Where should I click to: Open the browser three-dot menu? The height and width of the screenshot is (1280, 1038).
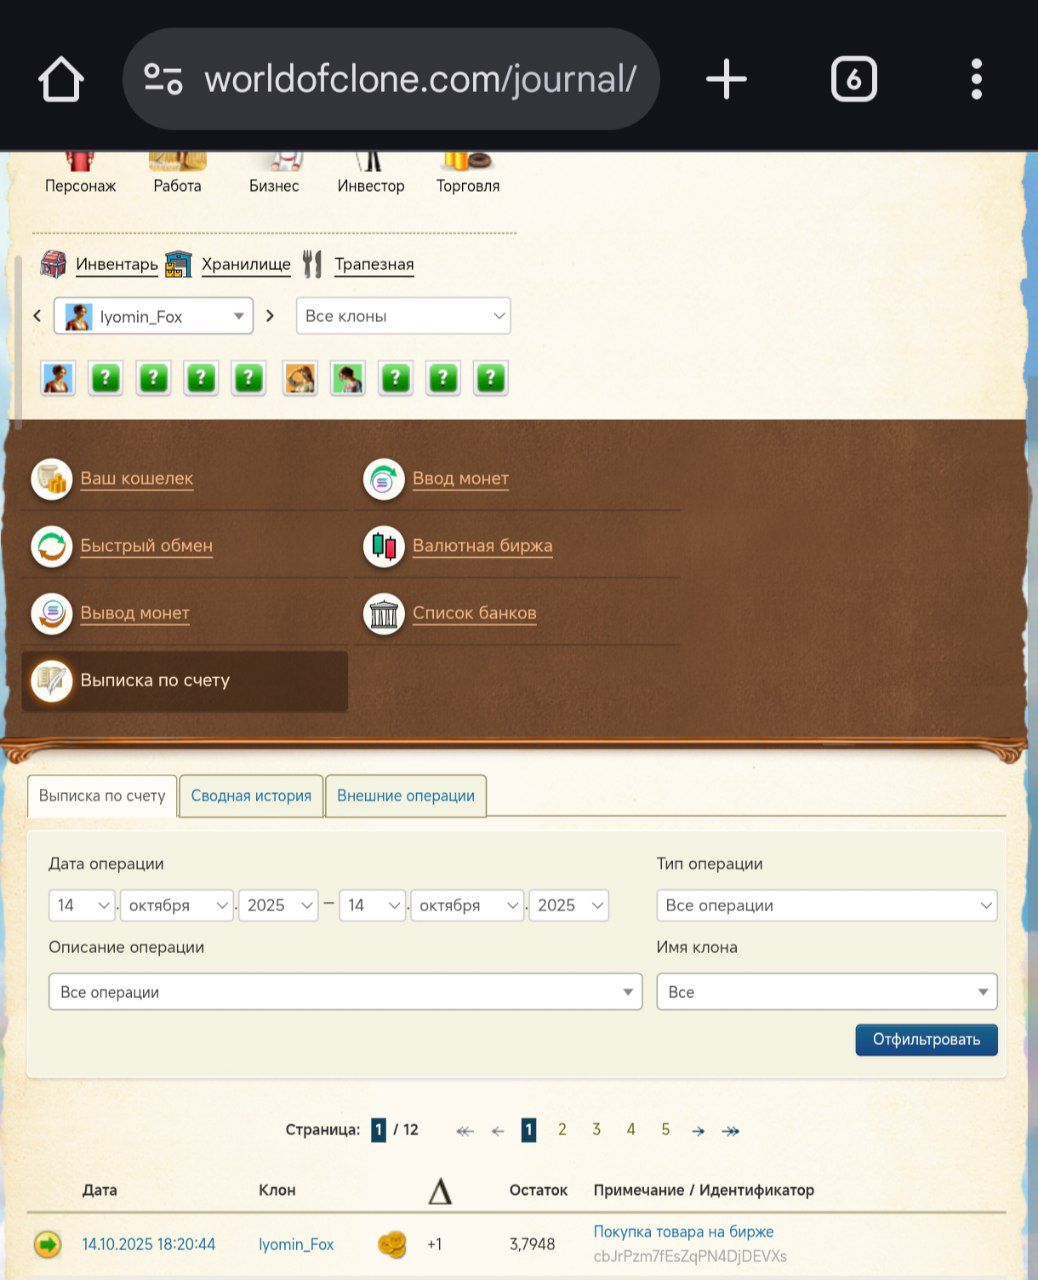click(976, 79)
